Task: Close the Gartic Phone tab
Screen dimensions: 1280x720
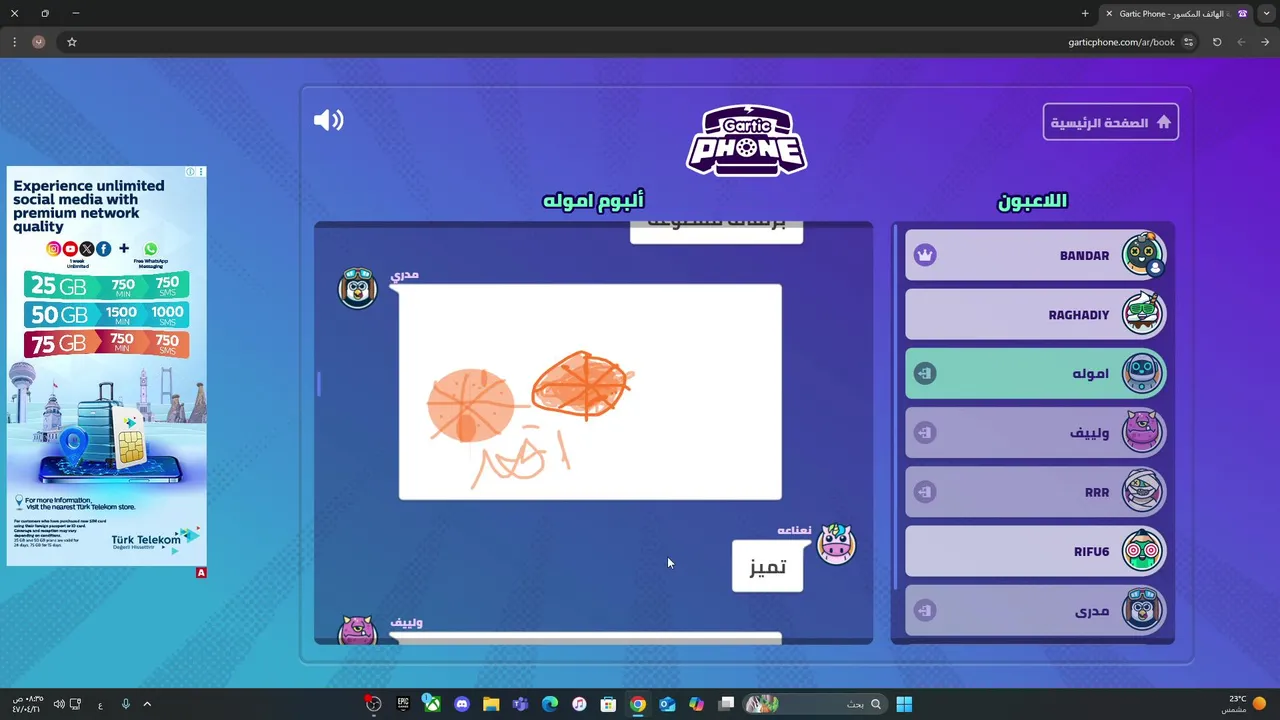Action: pos(1108,13)
